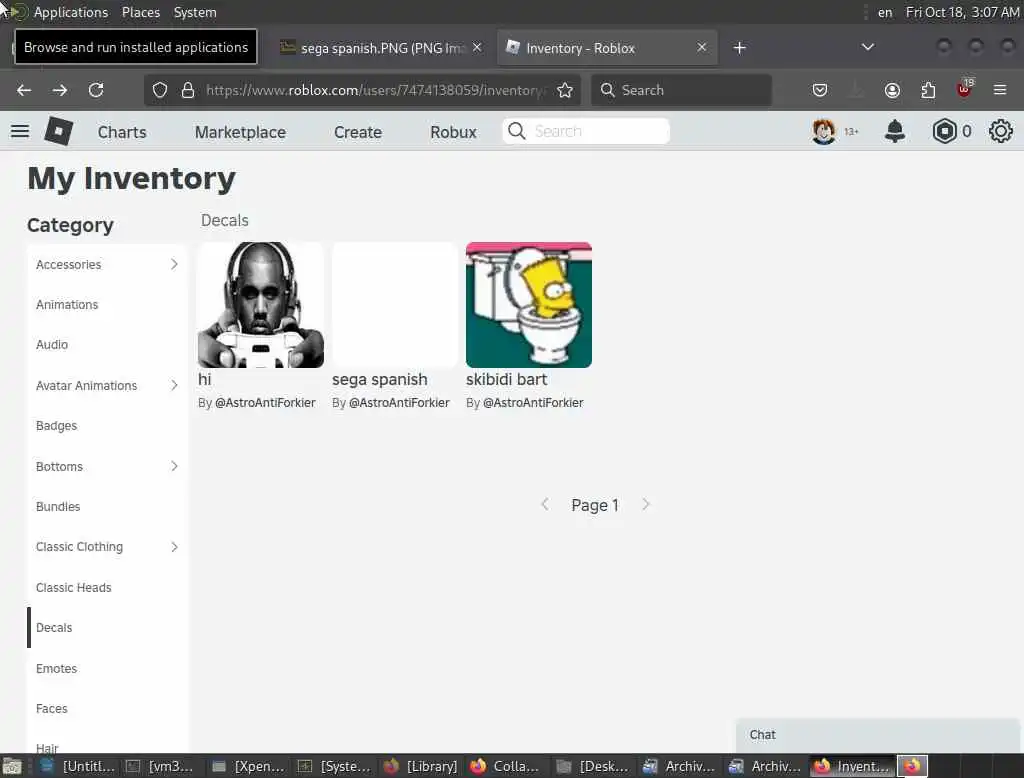Select the Faces category
Image resolution: width=1024 pixels, height=778 pixels.
coord(107,708)
